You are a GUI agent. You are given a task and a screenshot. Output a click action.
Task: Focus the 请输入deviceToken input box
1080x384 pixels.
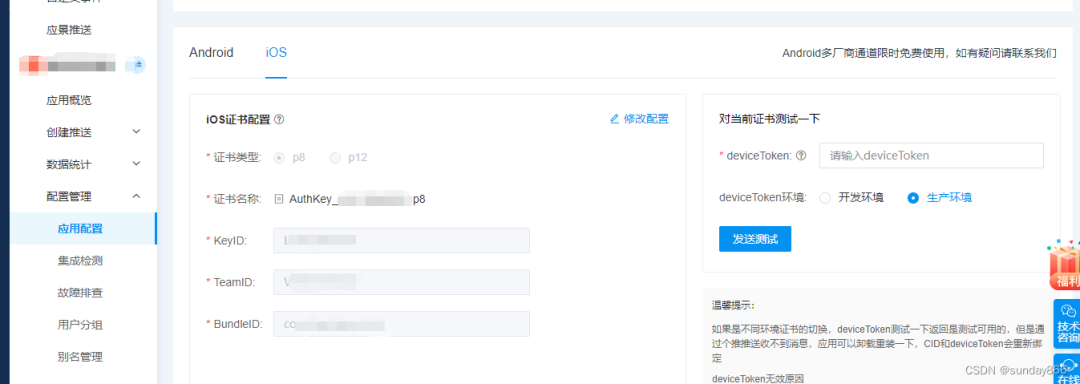[931, 156]
